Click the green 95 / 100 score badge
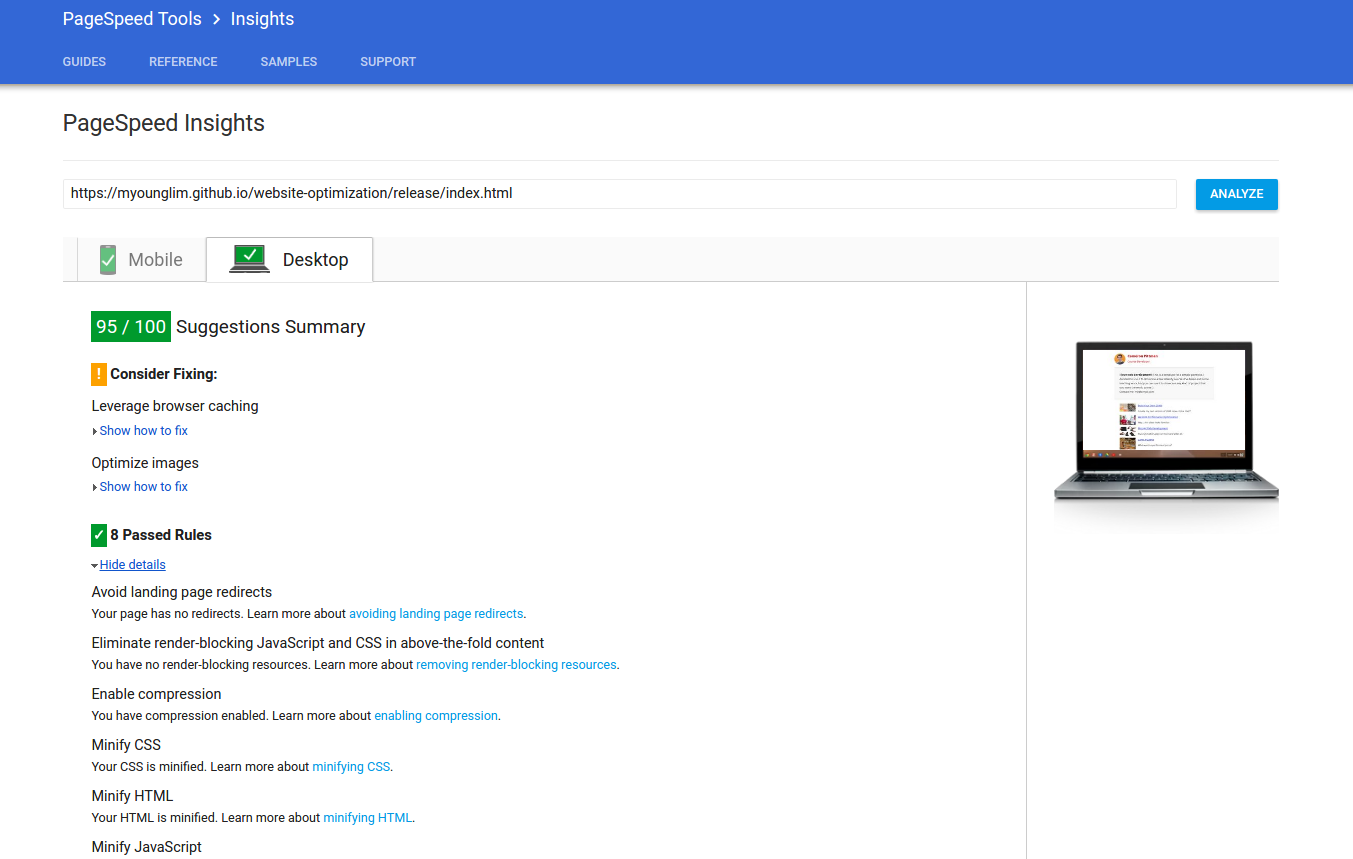This screenshot has width=1353, height=859. click(131, 327)
